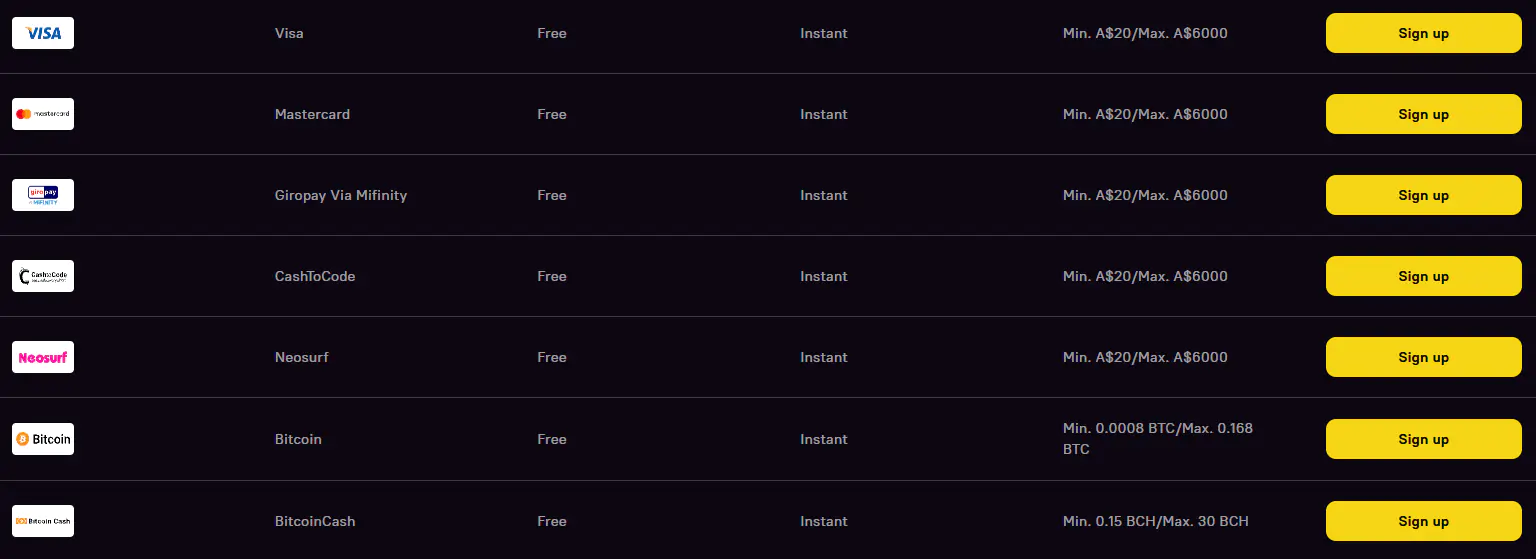Viewport: 1536px width, 559px height.
Task: Hit Sign up for Giropay Via Mifinity
Action: pyautogui.click(x=1423, y=195)
